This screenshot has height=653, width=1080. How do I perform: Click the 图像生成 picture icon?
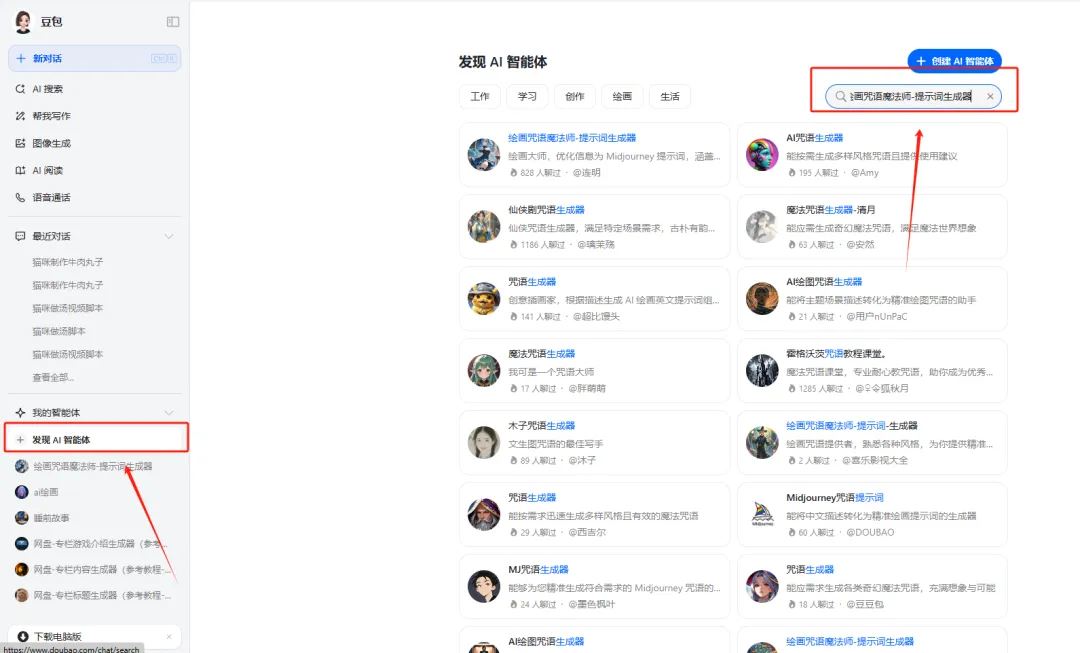pos(20,143)
